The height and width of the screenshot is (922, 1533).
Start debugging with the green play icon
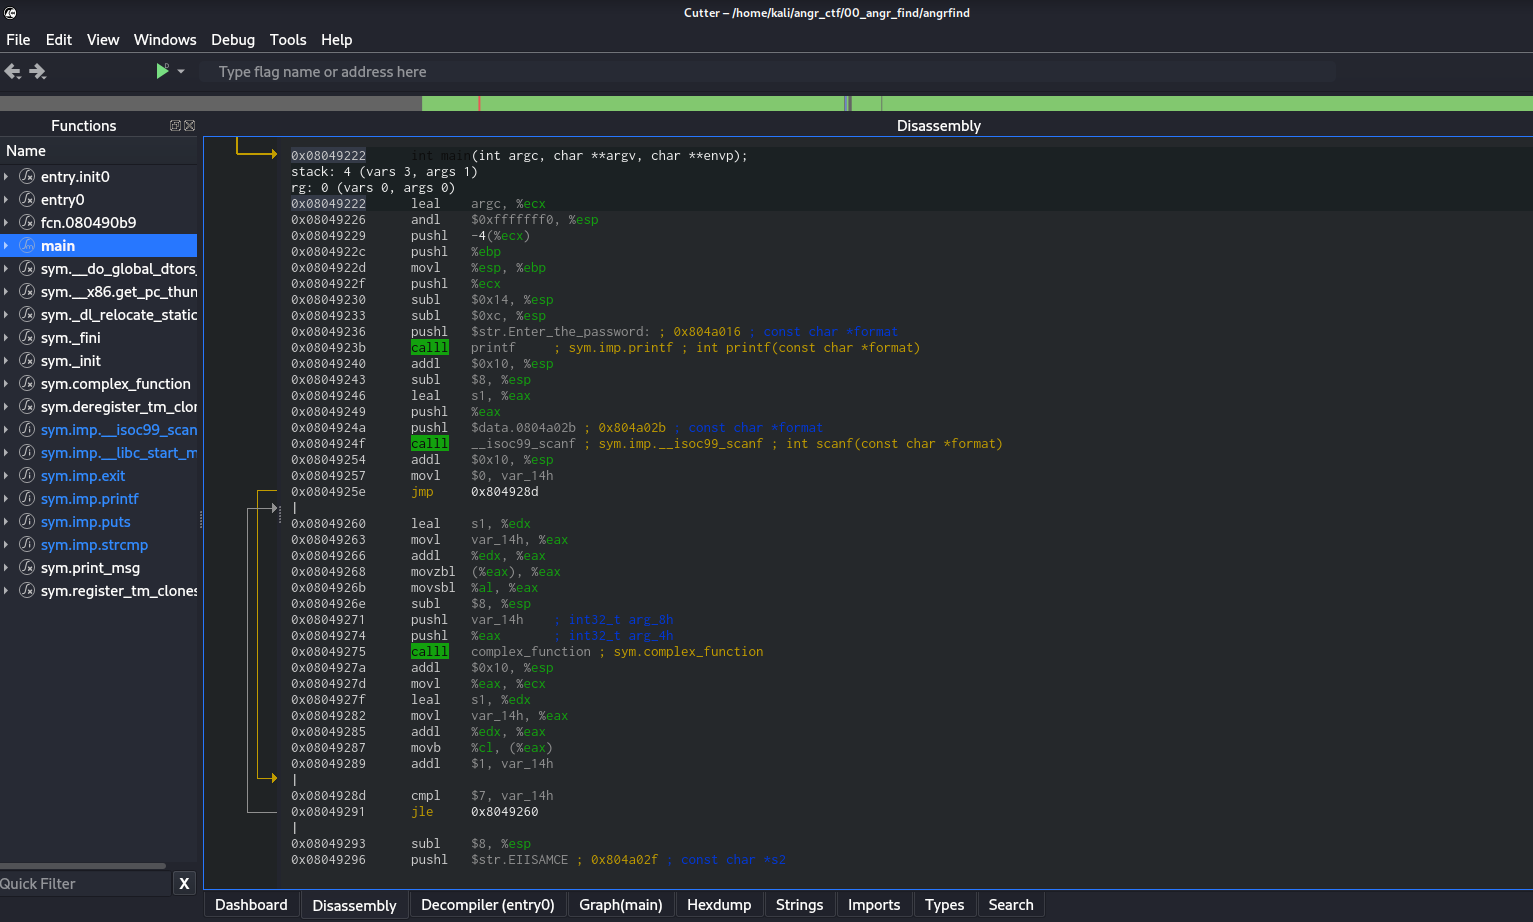(x=162, y=71)
